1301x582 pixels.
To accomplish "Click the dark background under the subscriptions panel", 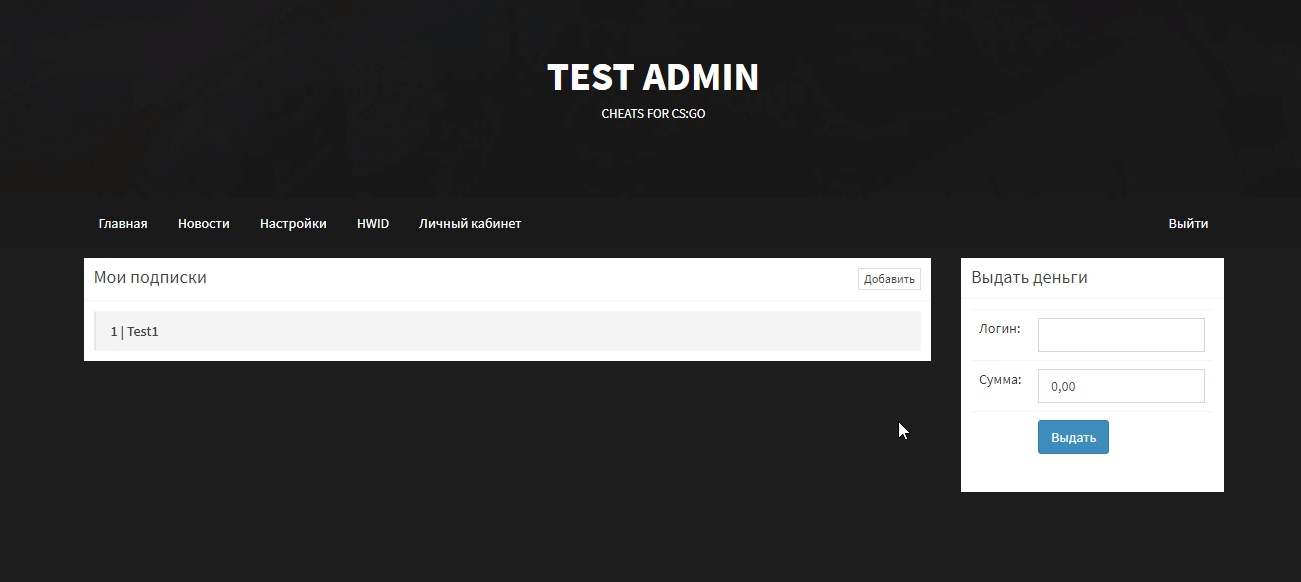I will [x=500, y=460].
